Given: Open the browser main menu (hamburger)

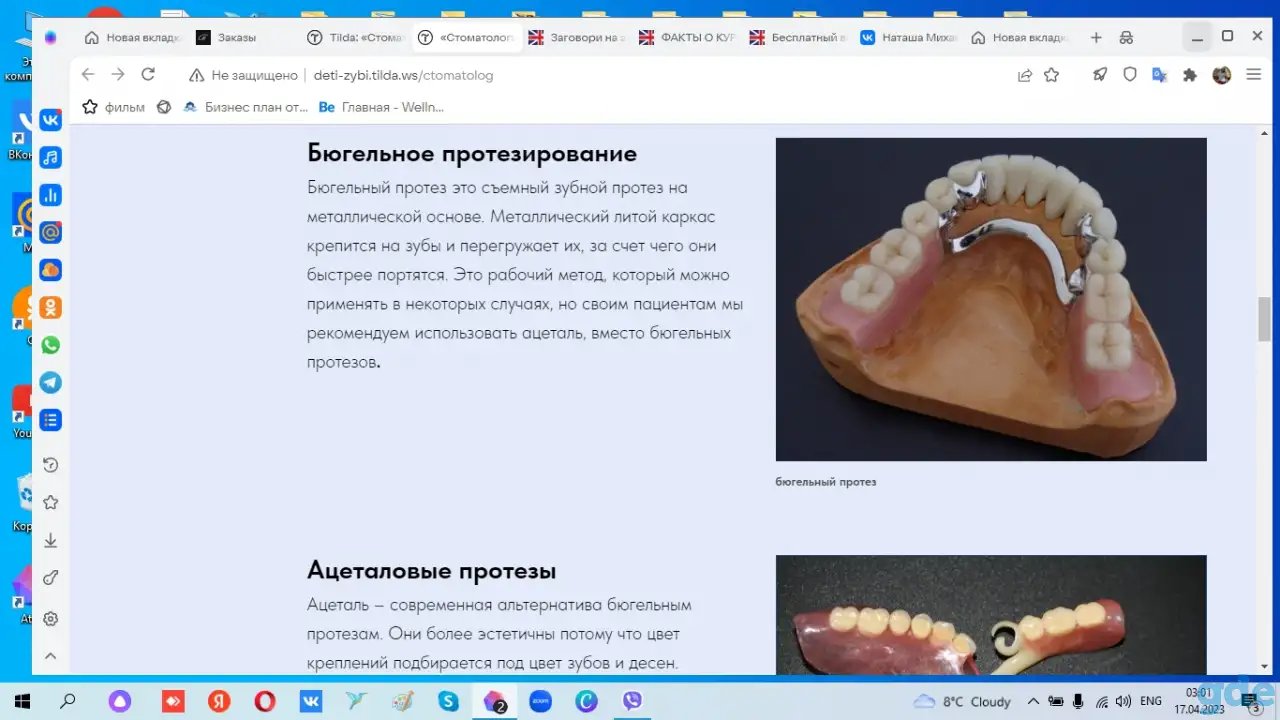Looking at the screenshot, I should point(1253,75).
